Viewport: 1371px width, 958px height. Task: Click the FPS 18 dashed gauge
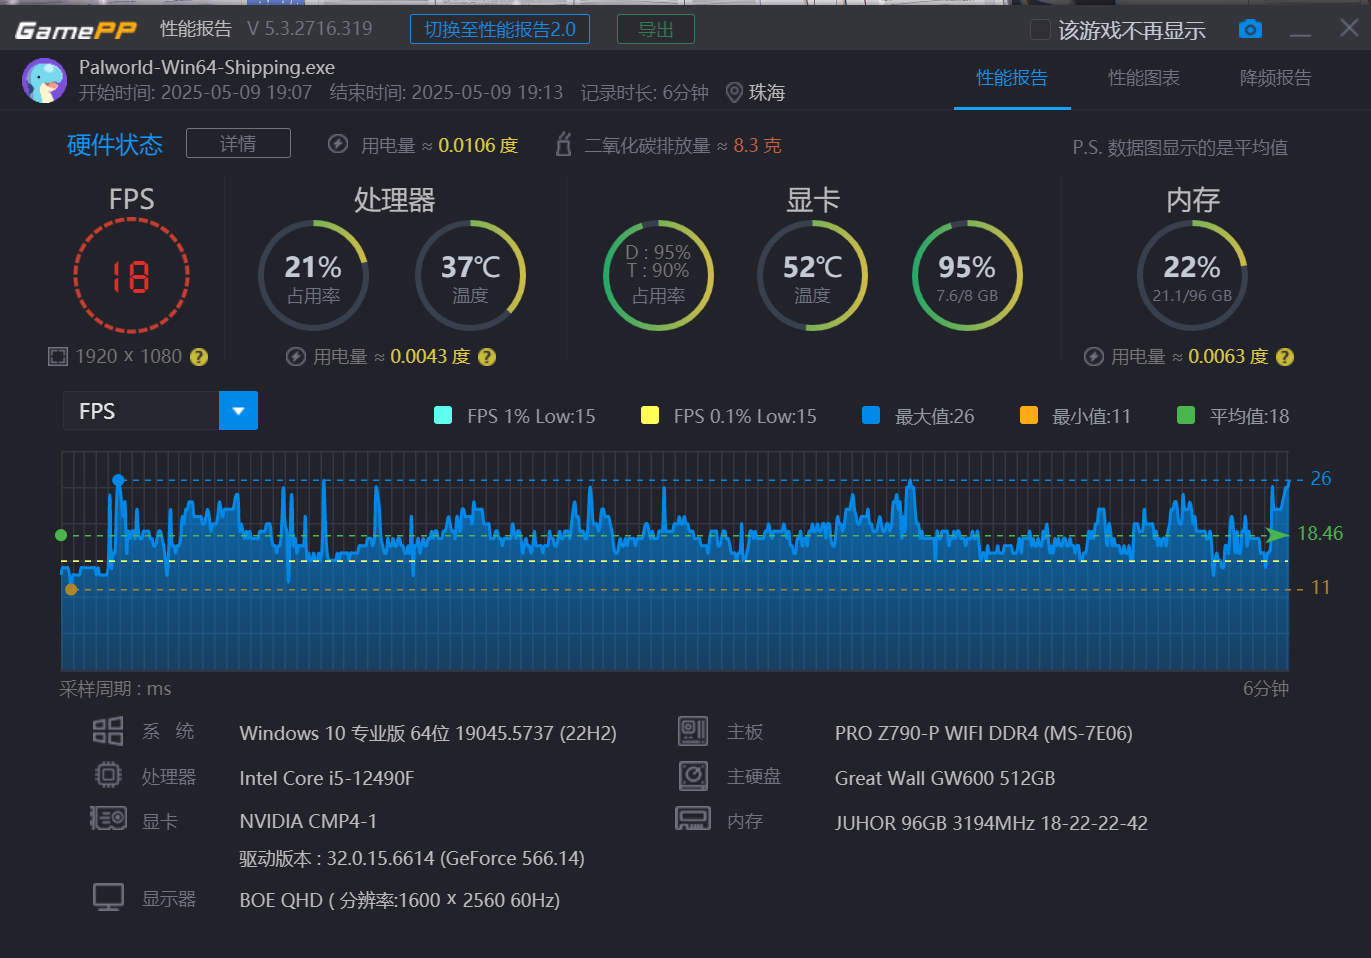pyautogui.click(x=131, y=276)
